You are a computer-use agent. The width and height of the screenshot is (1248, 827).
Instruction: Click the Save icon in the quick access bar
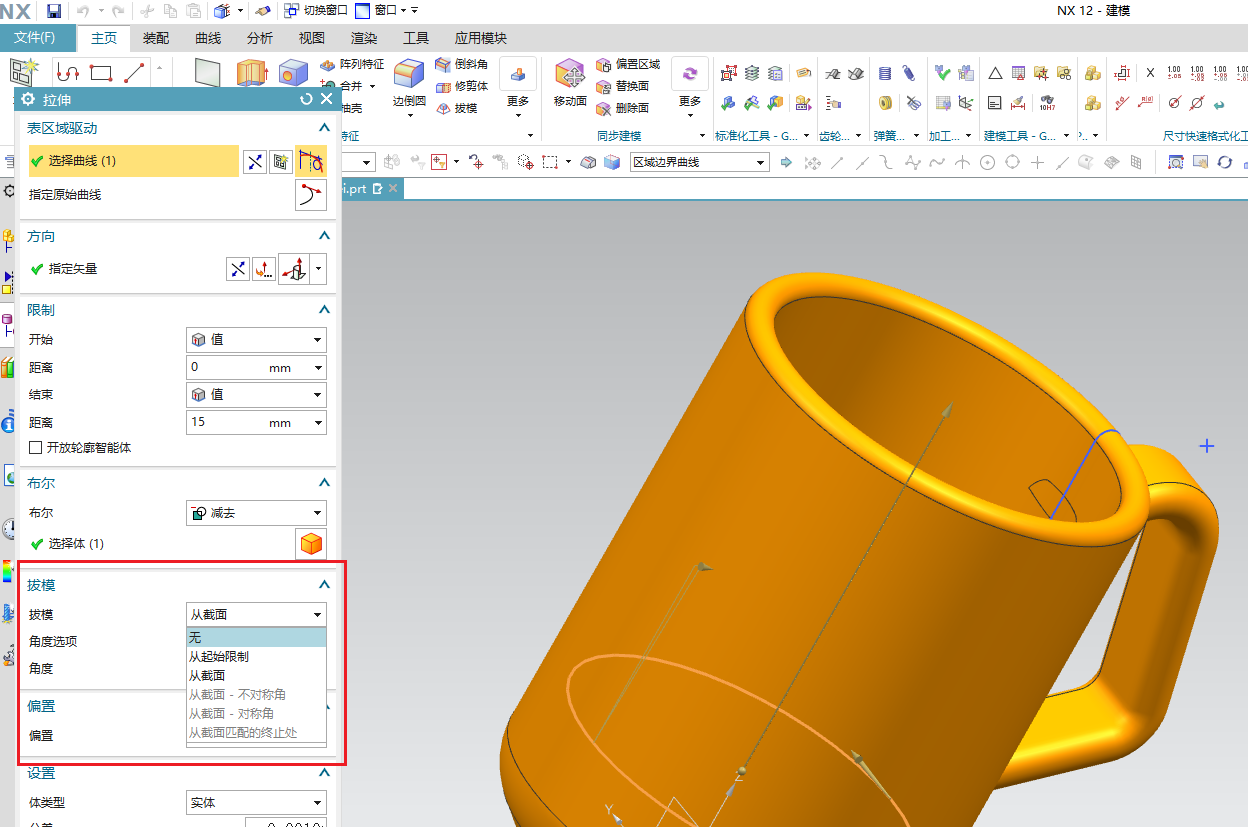54,11
